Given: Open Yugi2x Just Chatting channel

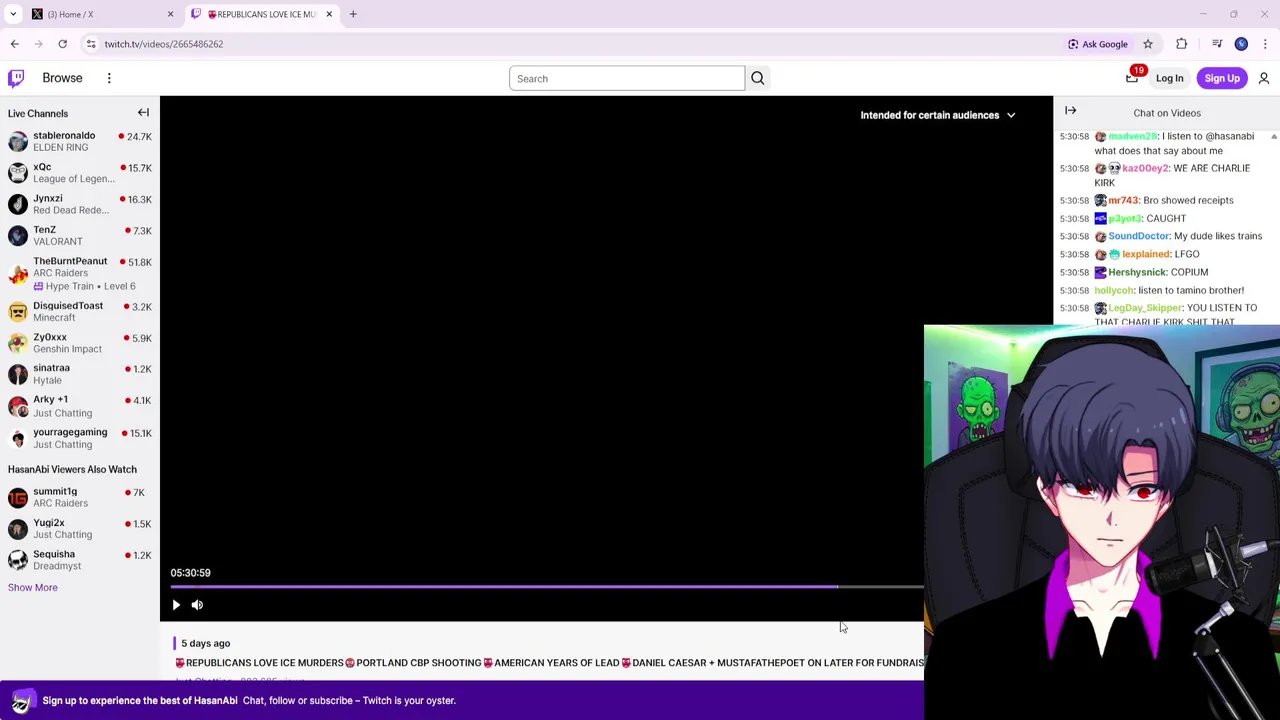Looking at the screenshot, I should [x=80, y=528].
